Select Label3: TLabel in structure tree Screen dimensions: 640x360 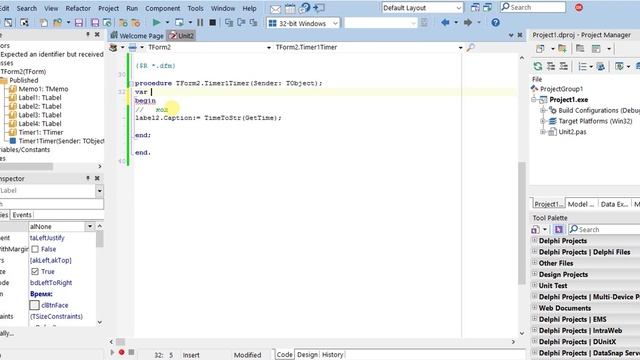tap(40, 115)
